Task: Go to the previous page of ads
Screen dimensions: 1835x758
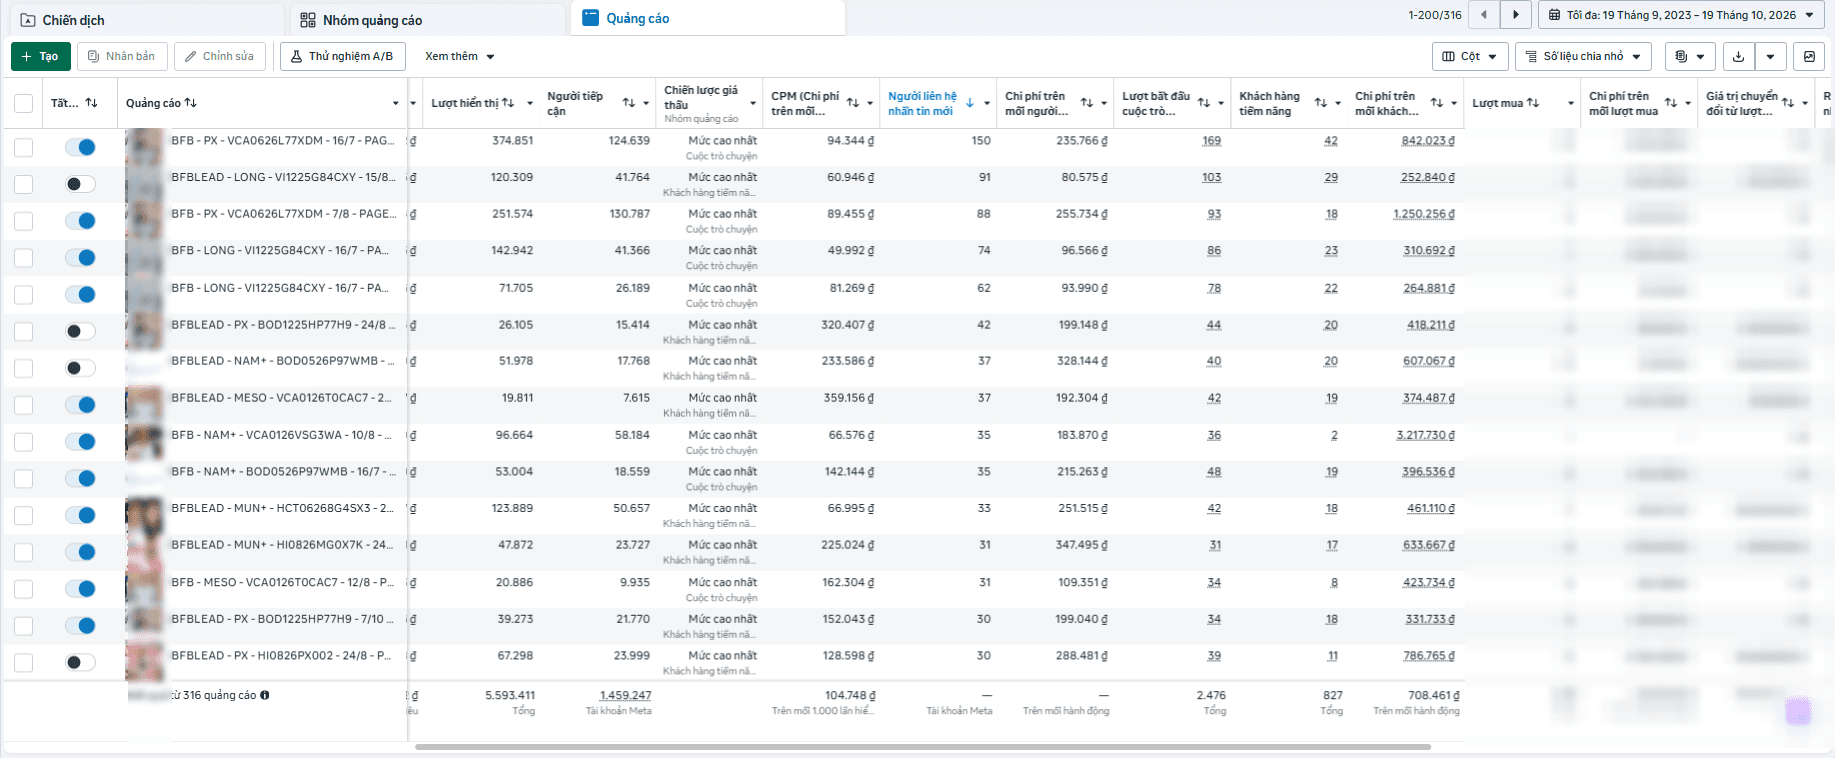Action: tap(1484, 15)
